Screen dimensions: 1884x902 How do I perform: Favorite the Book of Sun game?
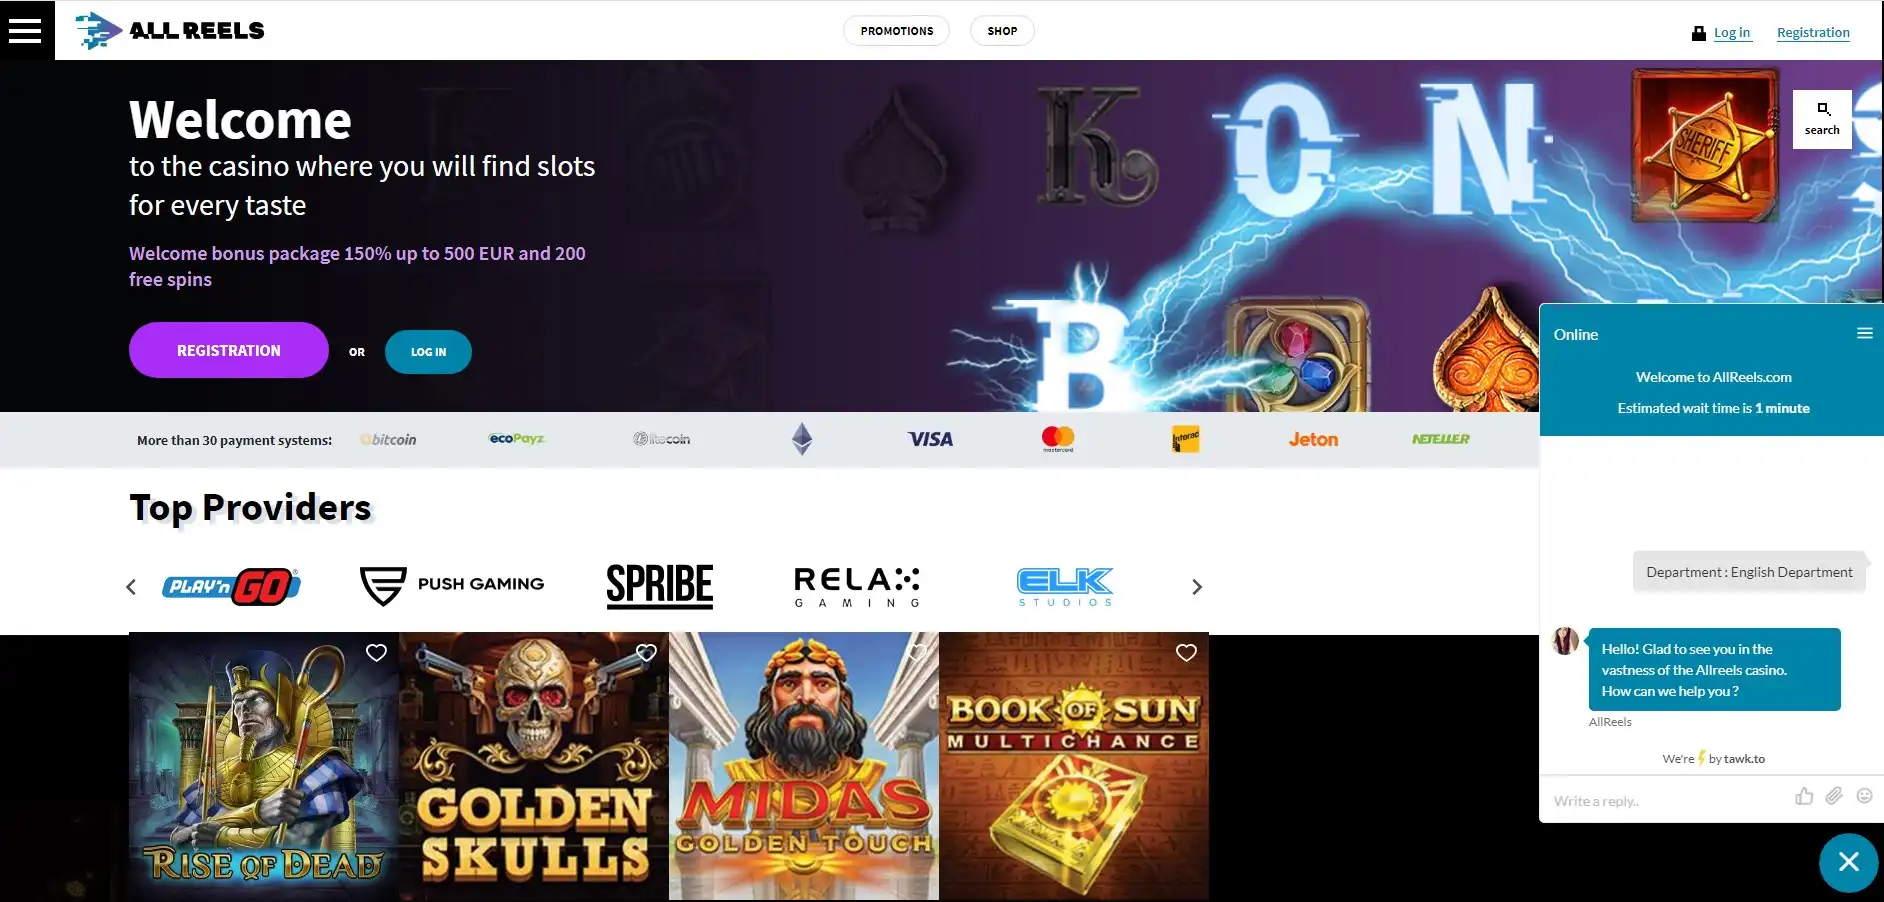1186,653
